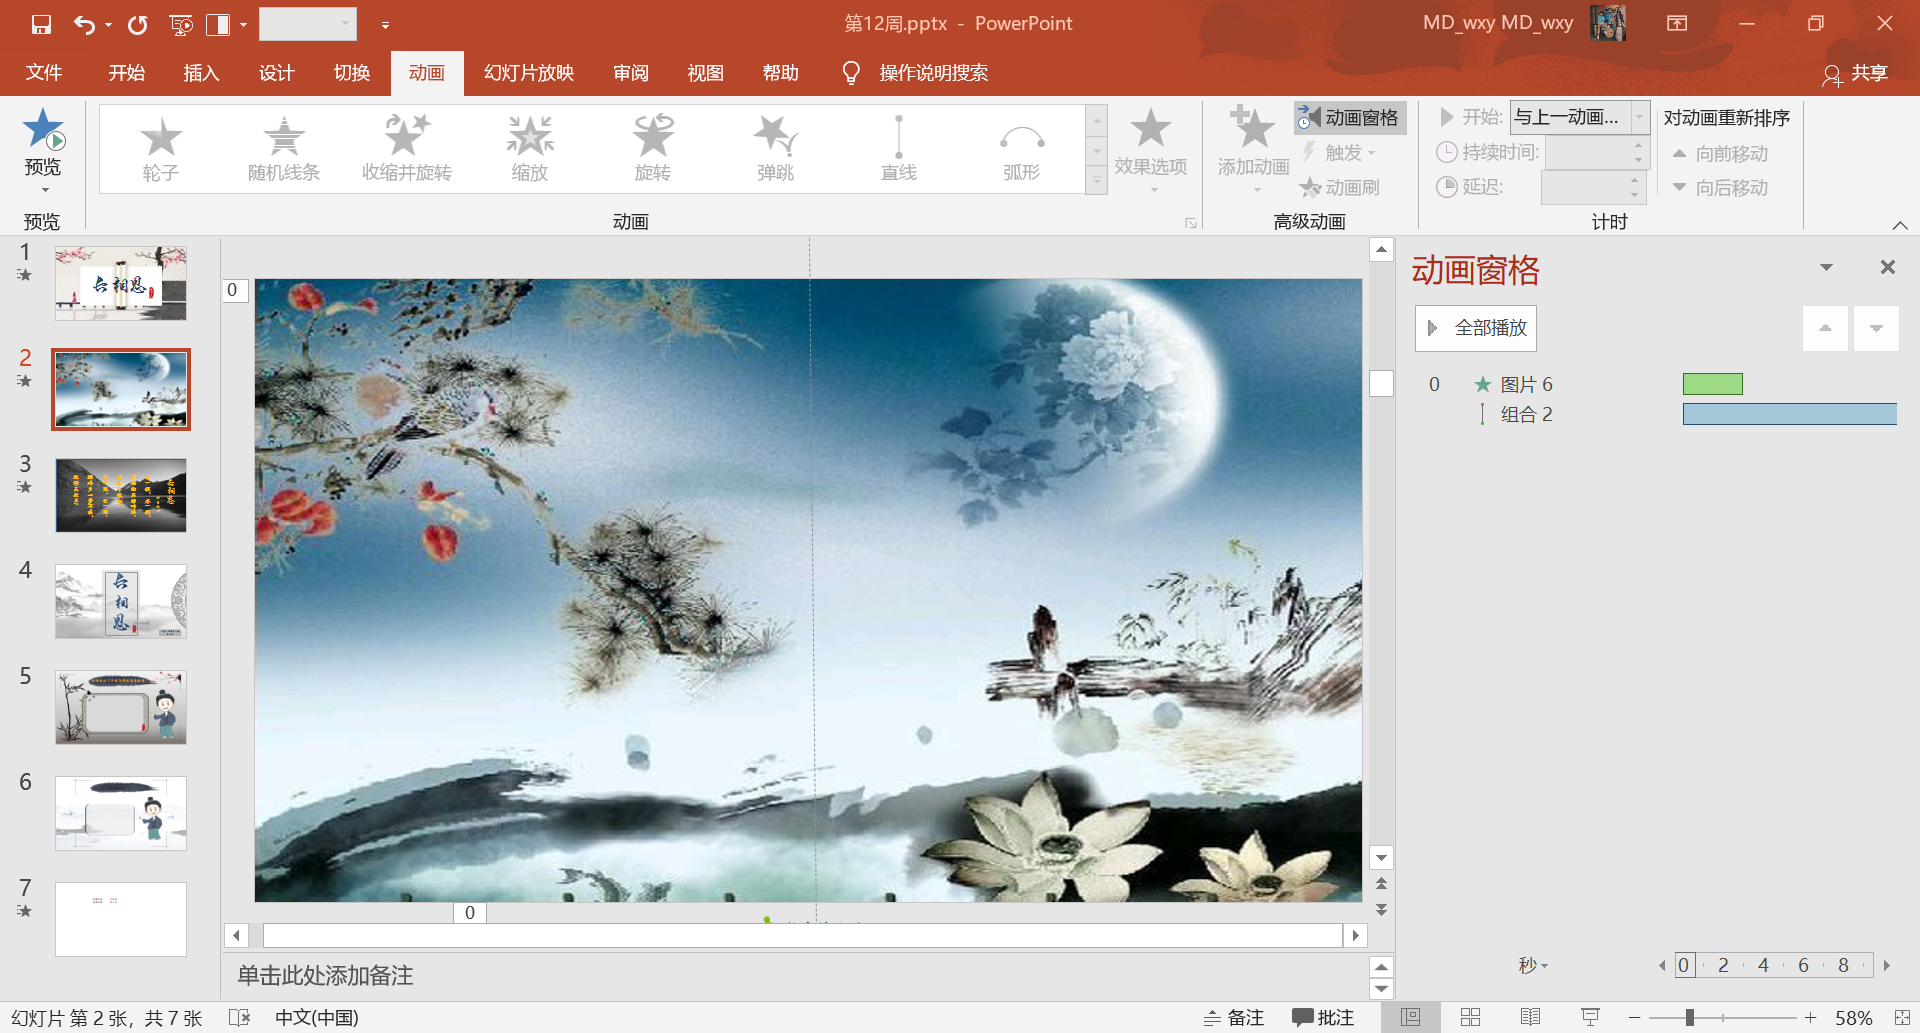Select slide 7 thumbnail
Image resolution: width=1920 pixels, height=1033 pixels.
pos(121,919)
